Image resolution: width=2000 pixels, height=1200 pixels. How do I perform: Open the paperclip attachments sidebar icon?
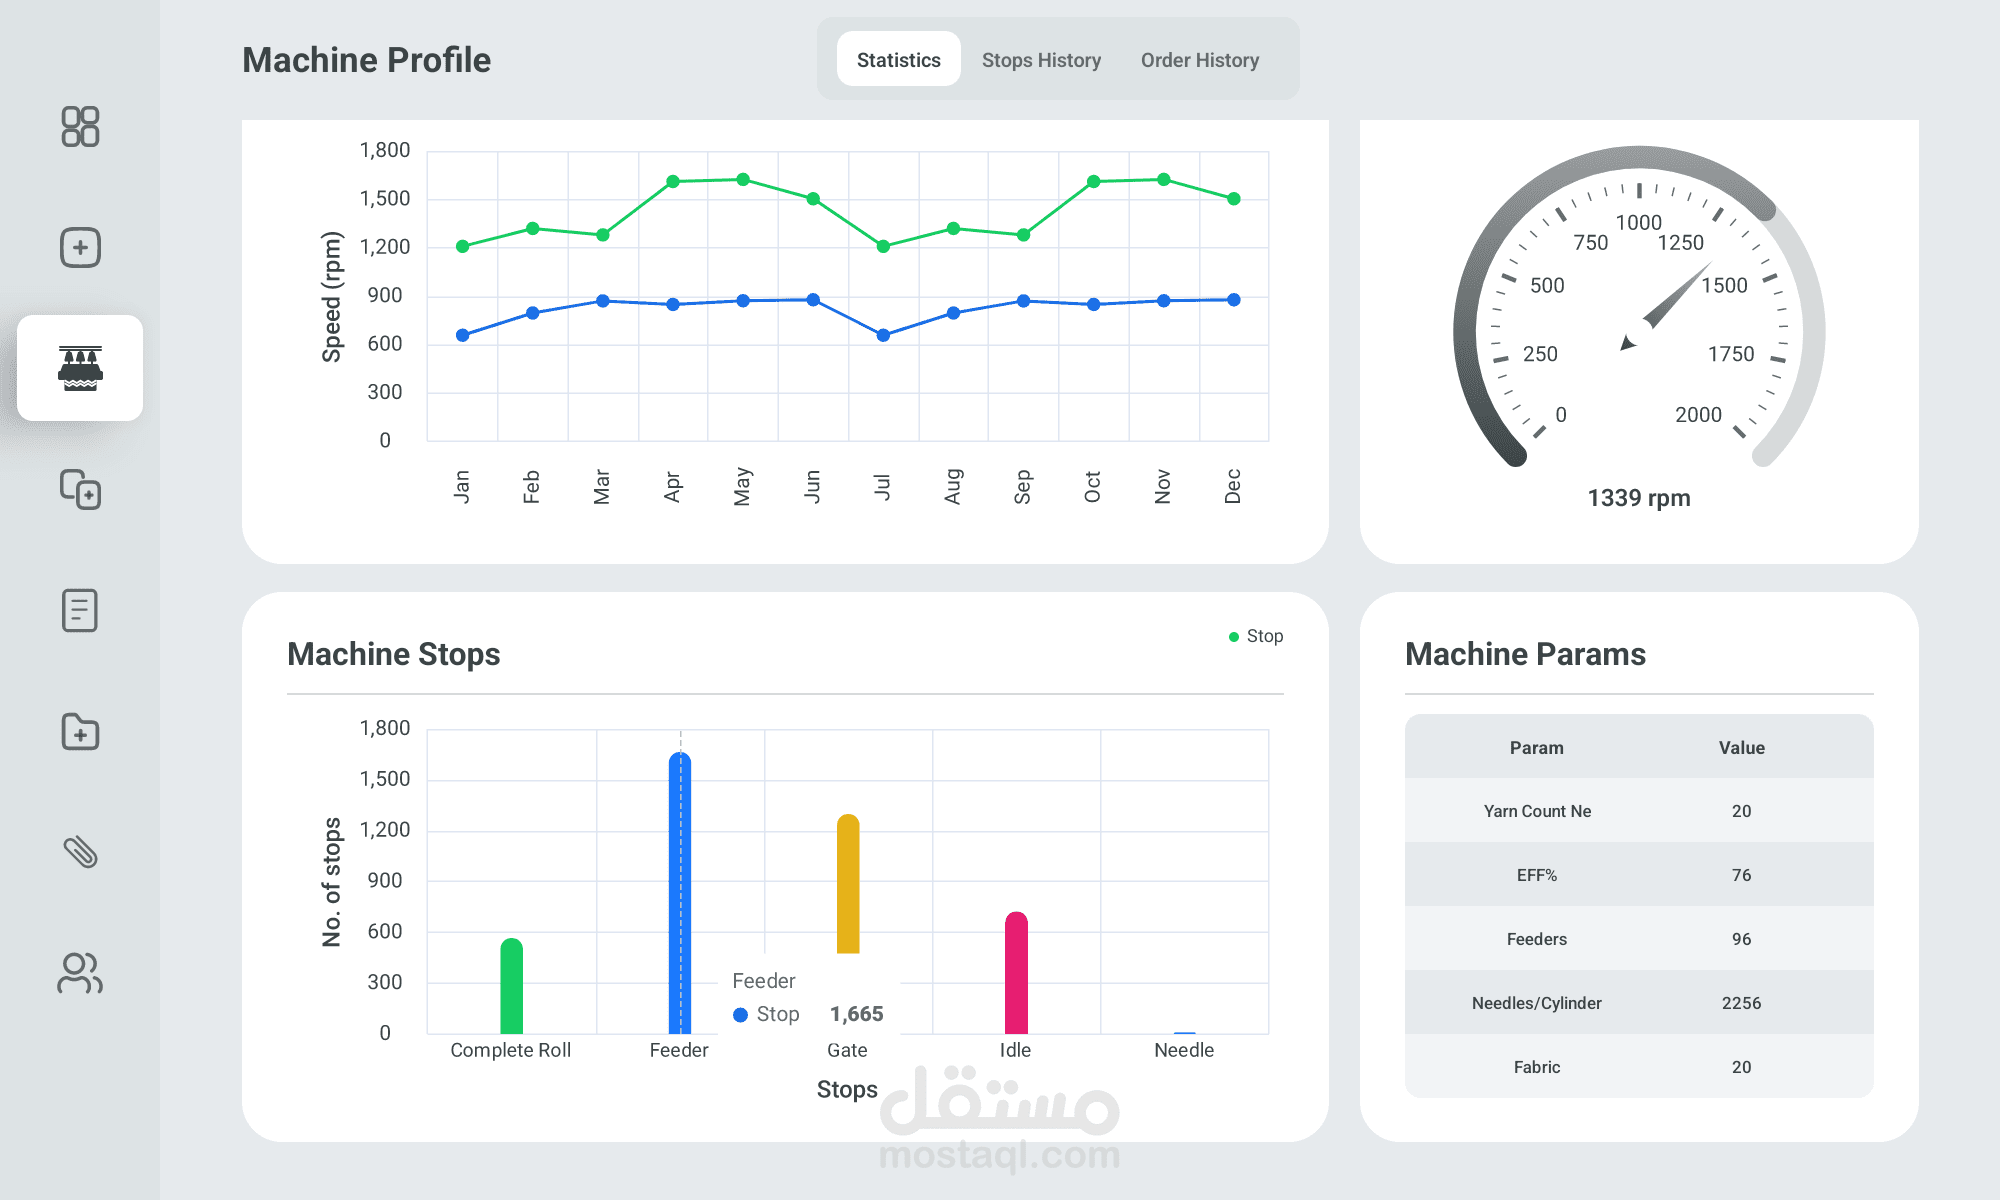(80, 852)
